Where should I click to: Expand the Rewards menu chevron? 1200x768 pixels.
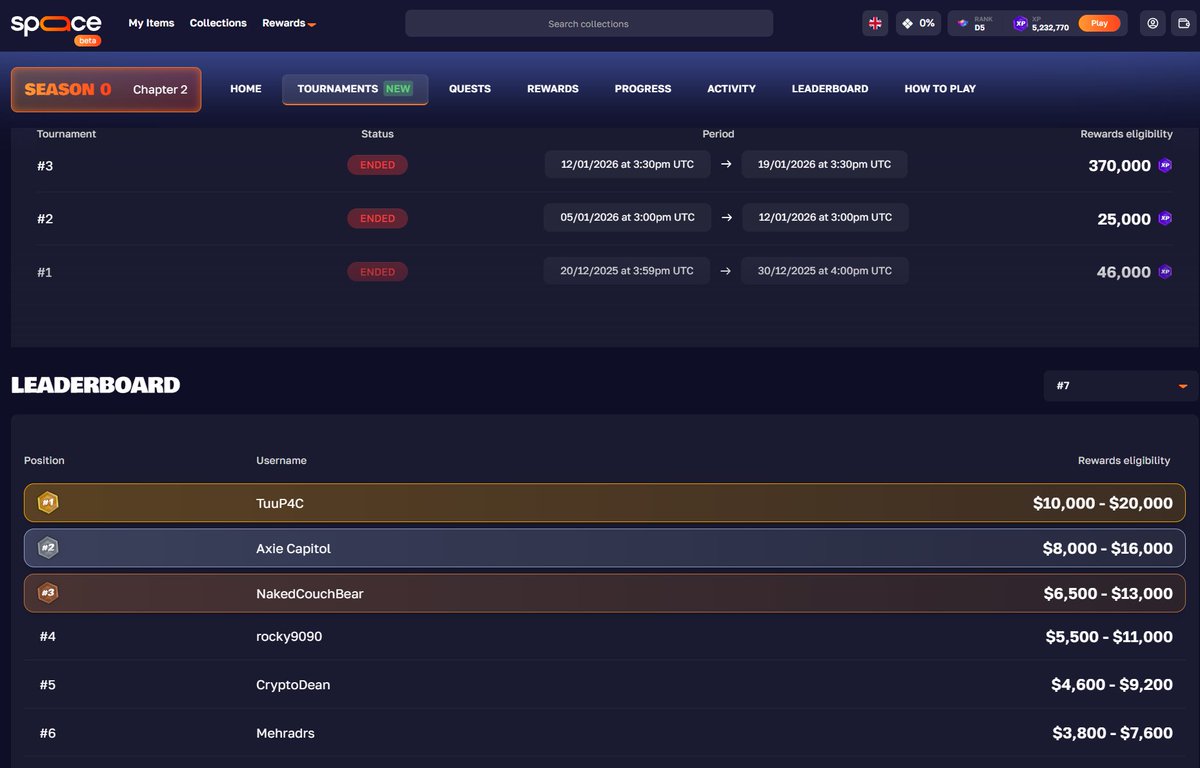[310, 23]
